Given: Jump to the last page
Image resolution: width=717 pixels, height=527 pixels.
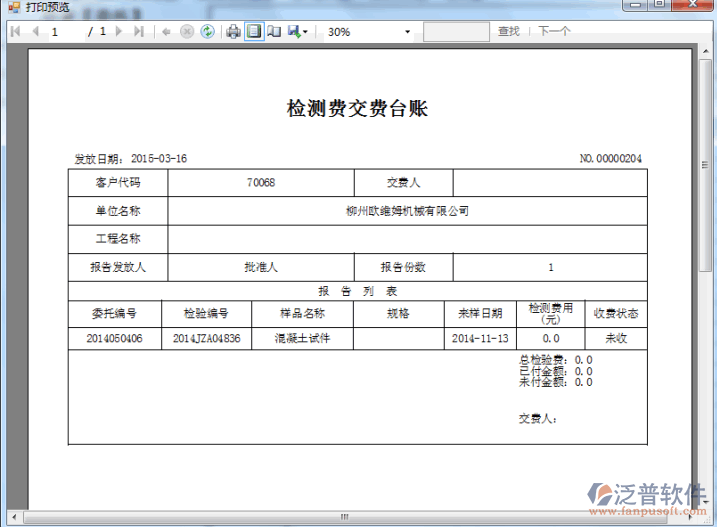Looking at the screenshot, I should point(138,32).
